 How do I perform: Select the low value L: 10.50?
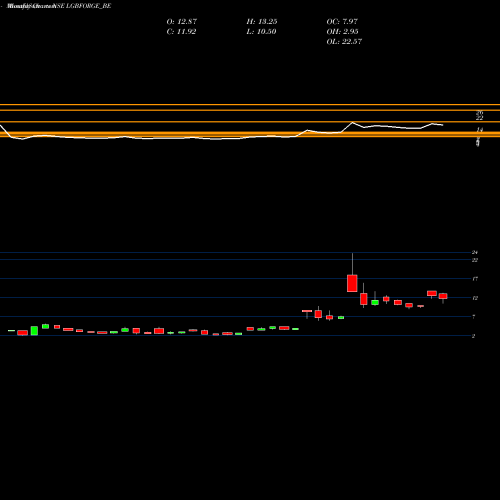pos(261,31)
